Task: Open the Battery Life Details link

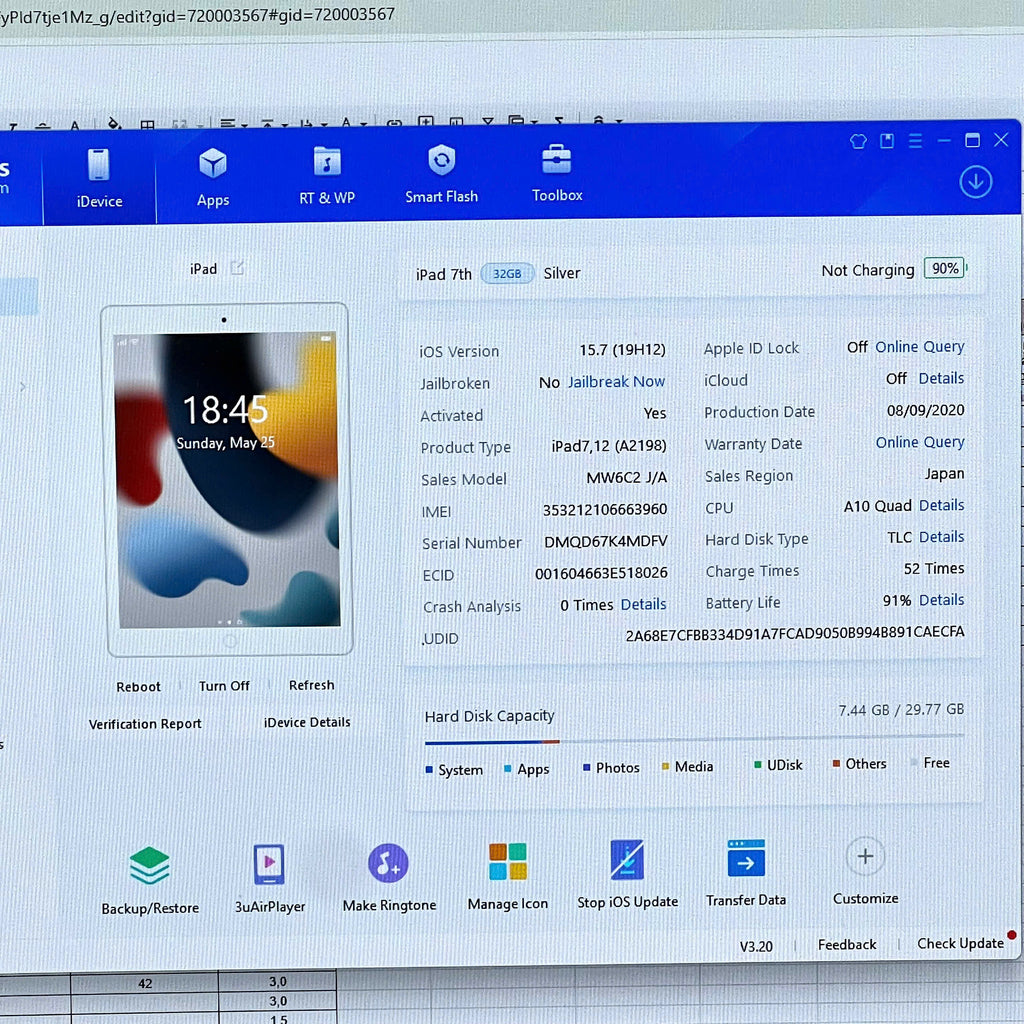Action: pyautogui.click(x=941, y=600)
